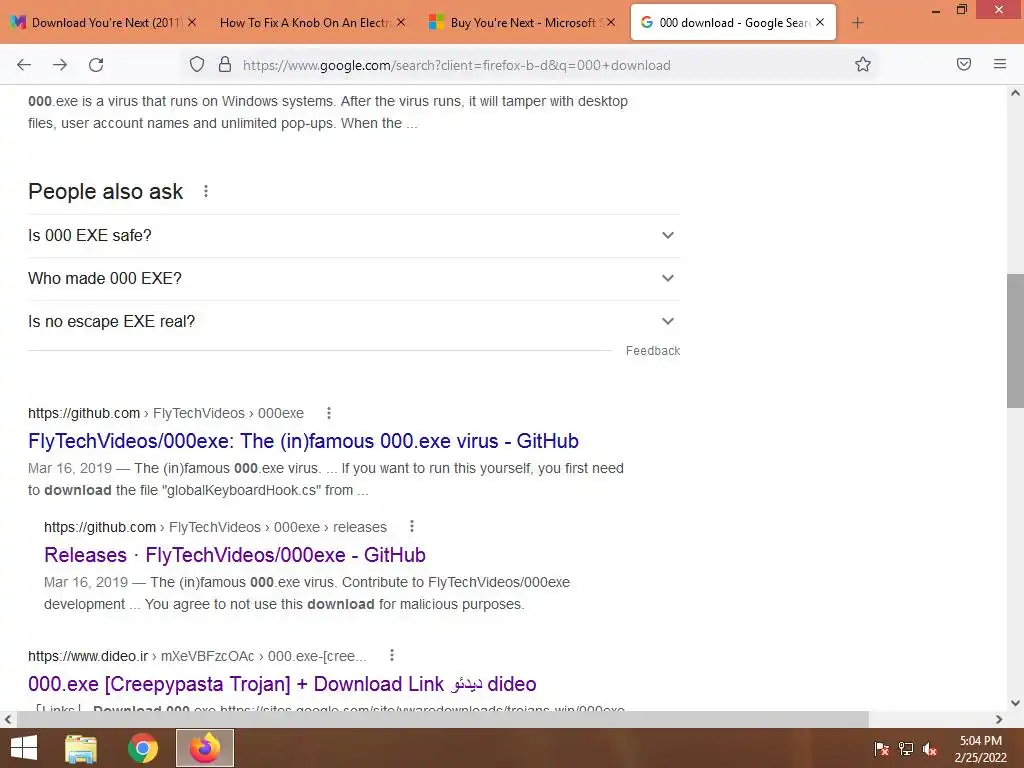Image resolution: width=1024 pixels, height=768 pixels.
Task: Click scroll-right arrow on horizontal scrollbar
Action: pyautogui.click(x=999, y=719)
